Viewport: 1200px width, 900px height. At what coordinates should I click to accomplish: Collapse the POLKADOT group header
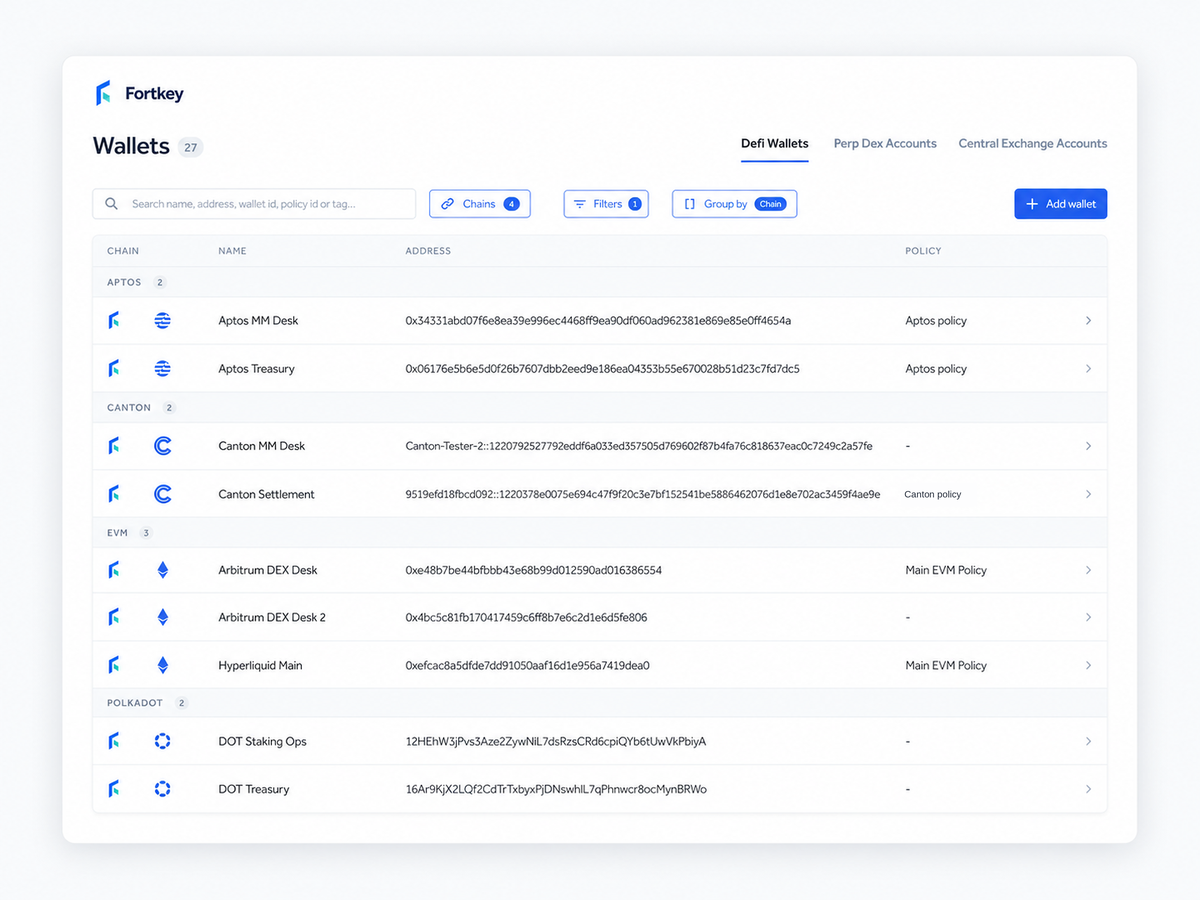point(600,703)
